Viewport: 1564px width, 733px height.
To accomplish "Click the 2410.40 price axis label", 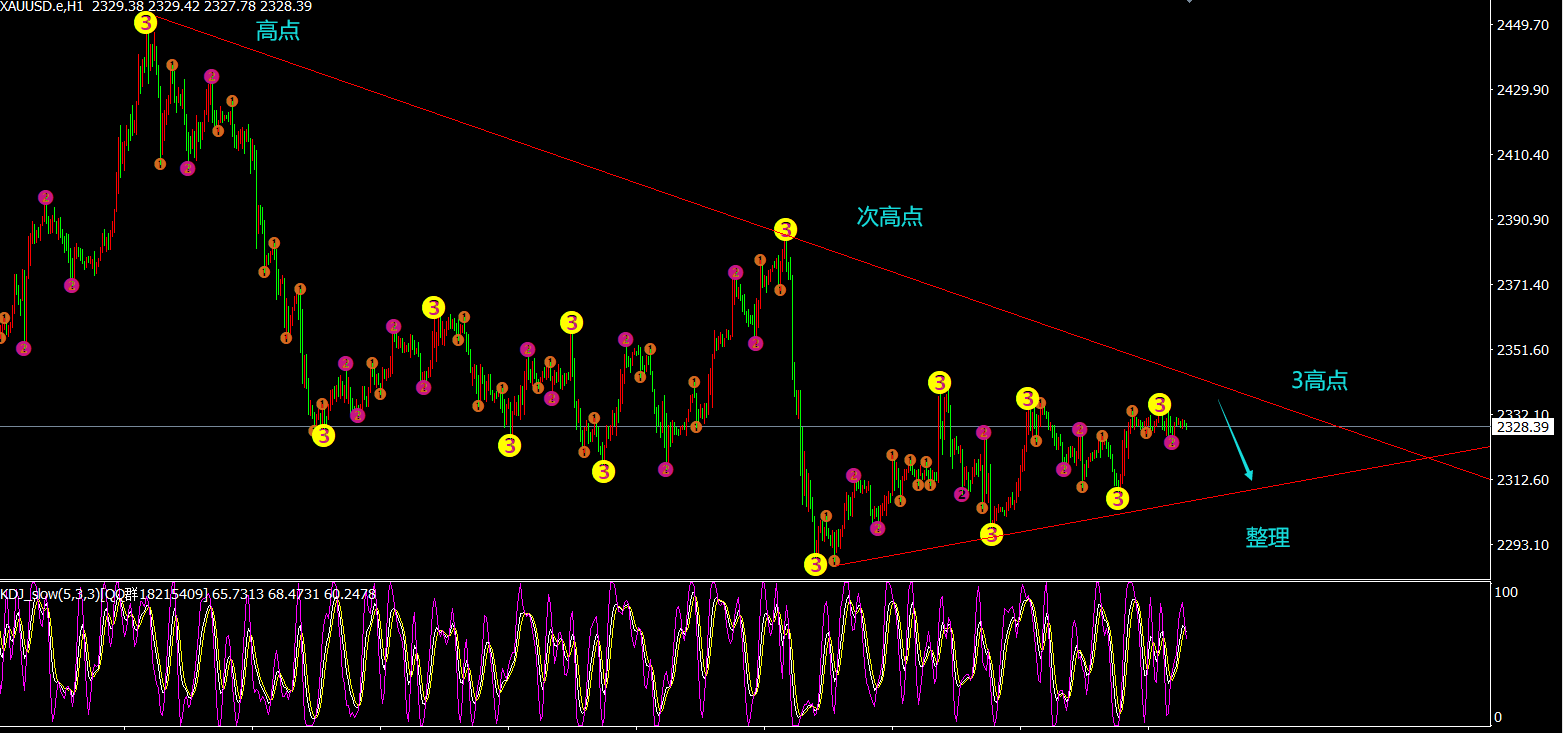I will coord(1524,155).
